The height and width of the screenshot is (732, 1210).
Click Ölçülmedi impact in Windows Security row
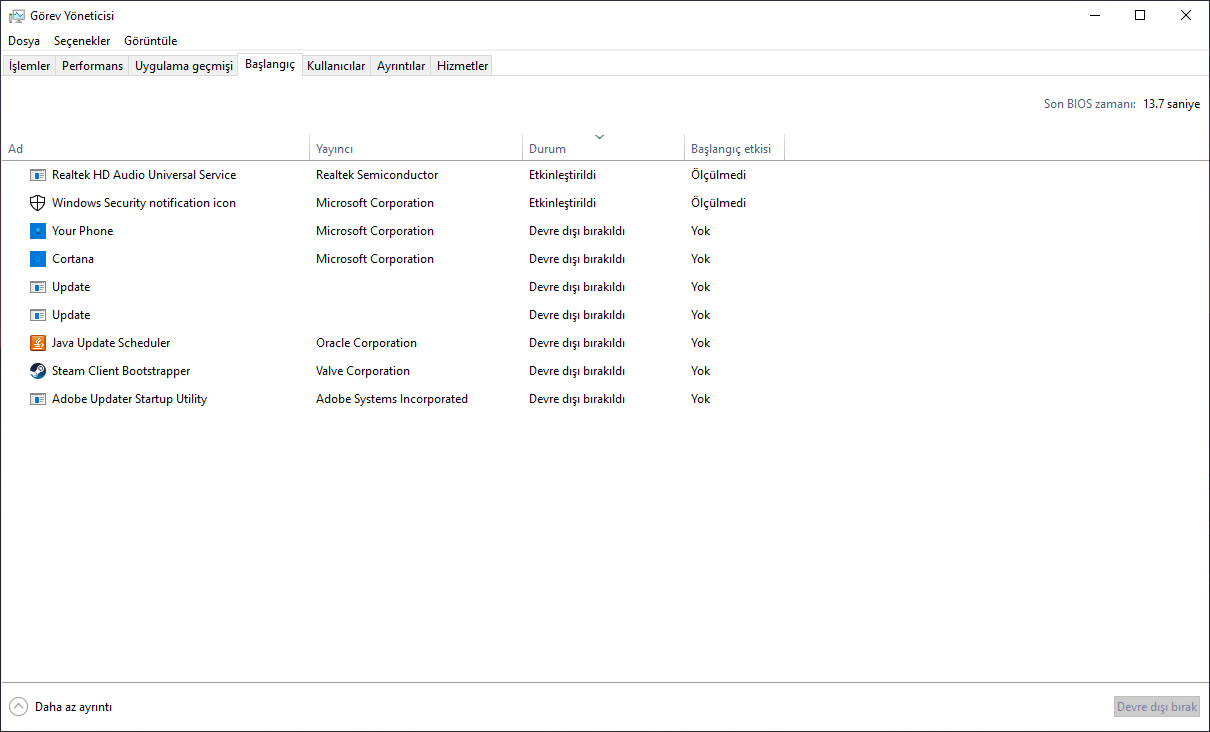[718, 203]
